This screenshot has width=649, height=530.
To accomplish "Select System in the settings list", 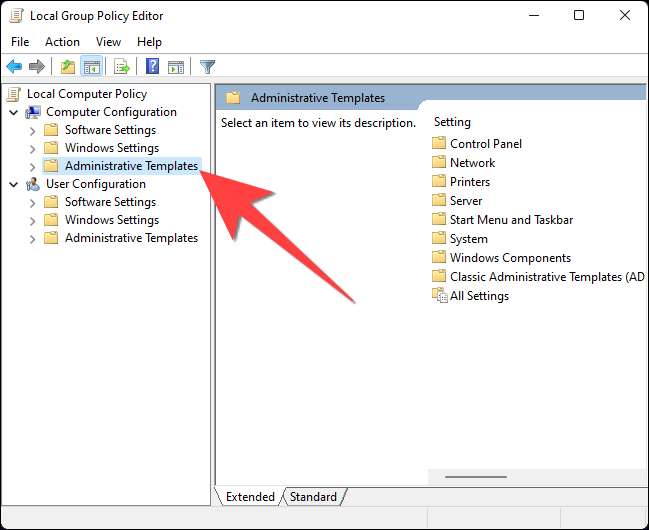I will 469,239.
